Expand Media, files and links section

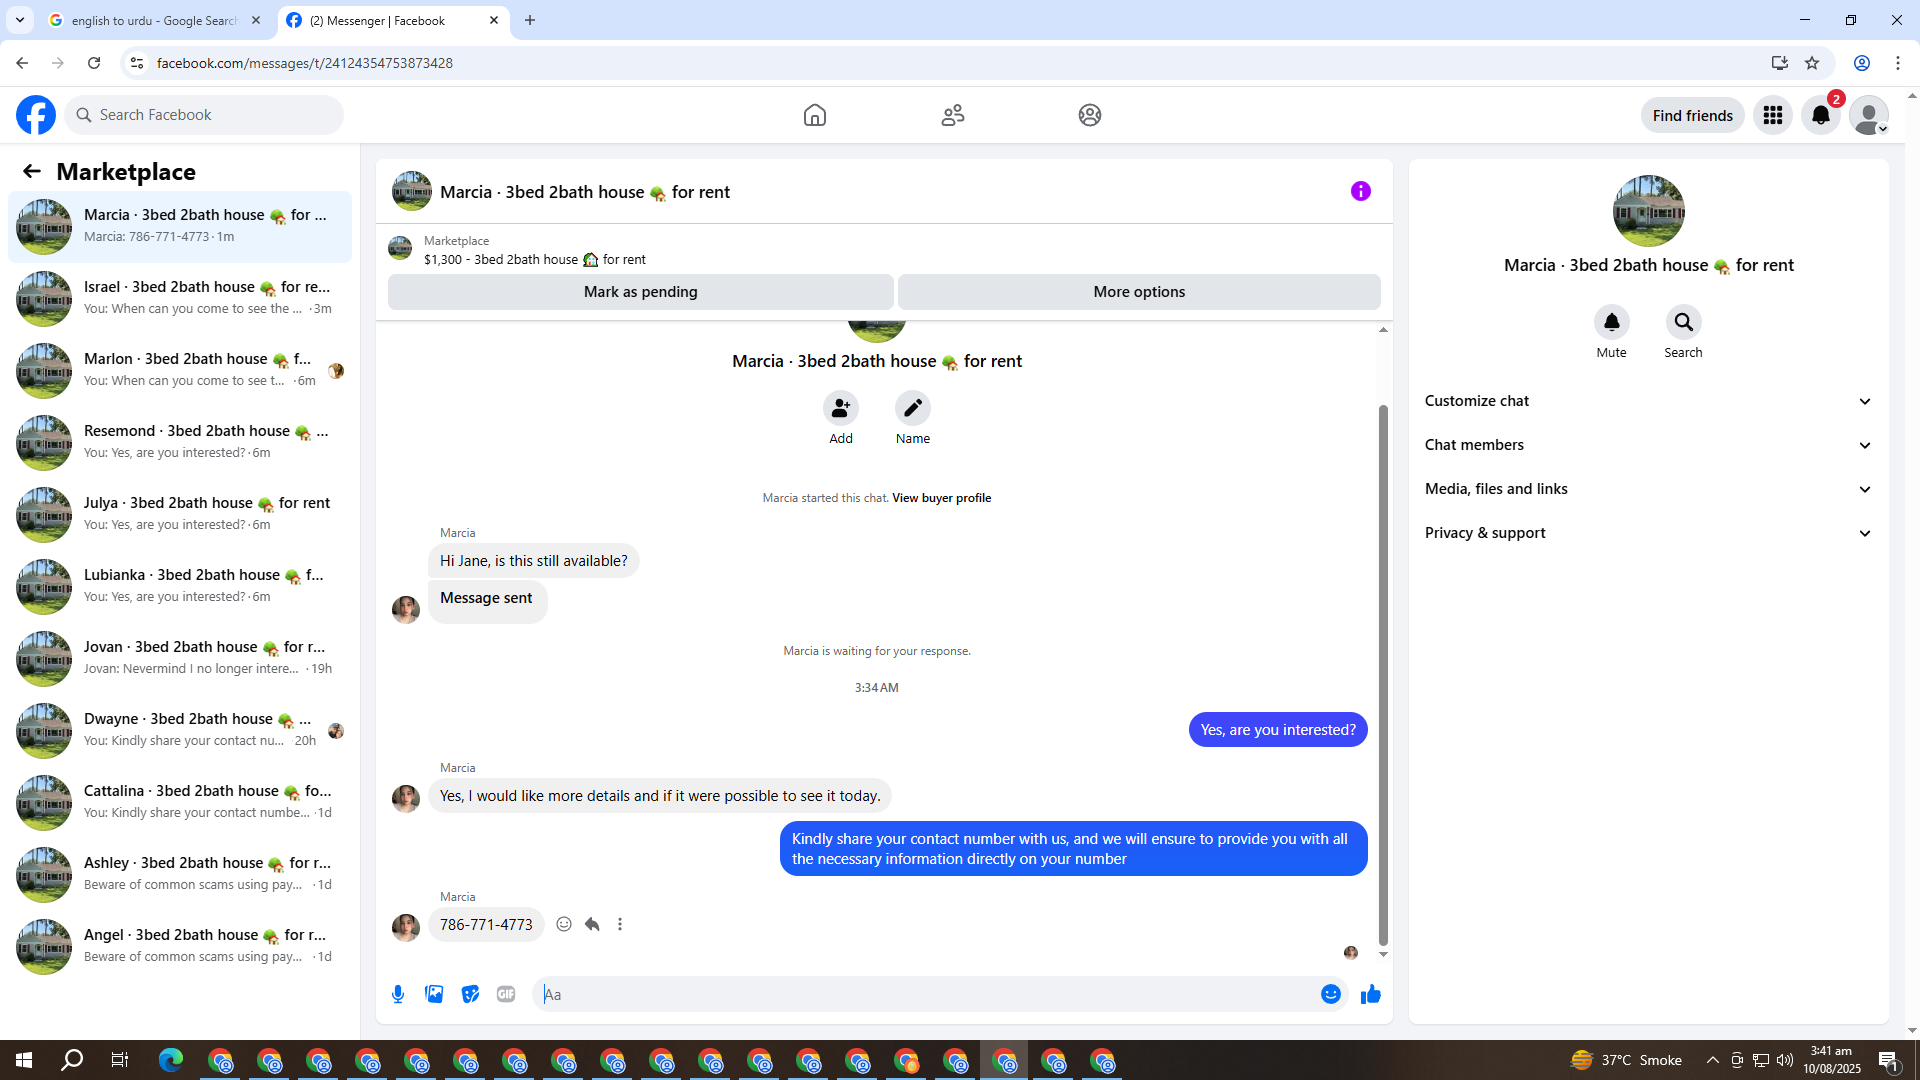[1647, 489]
